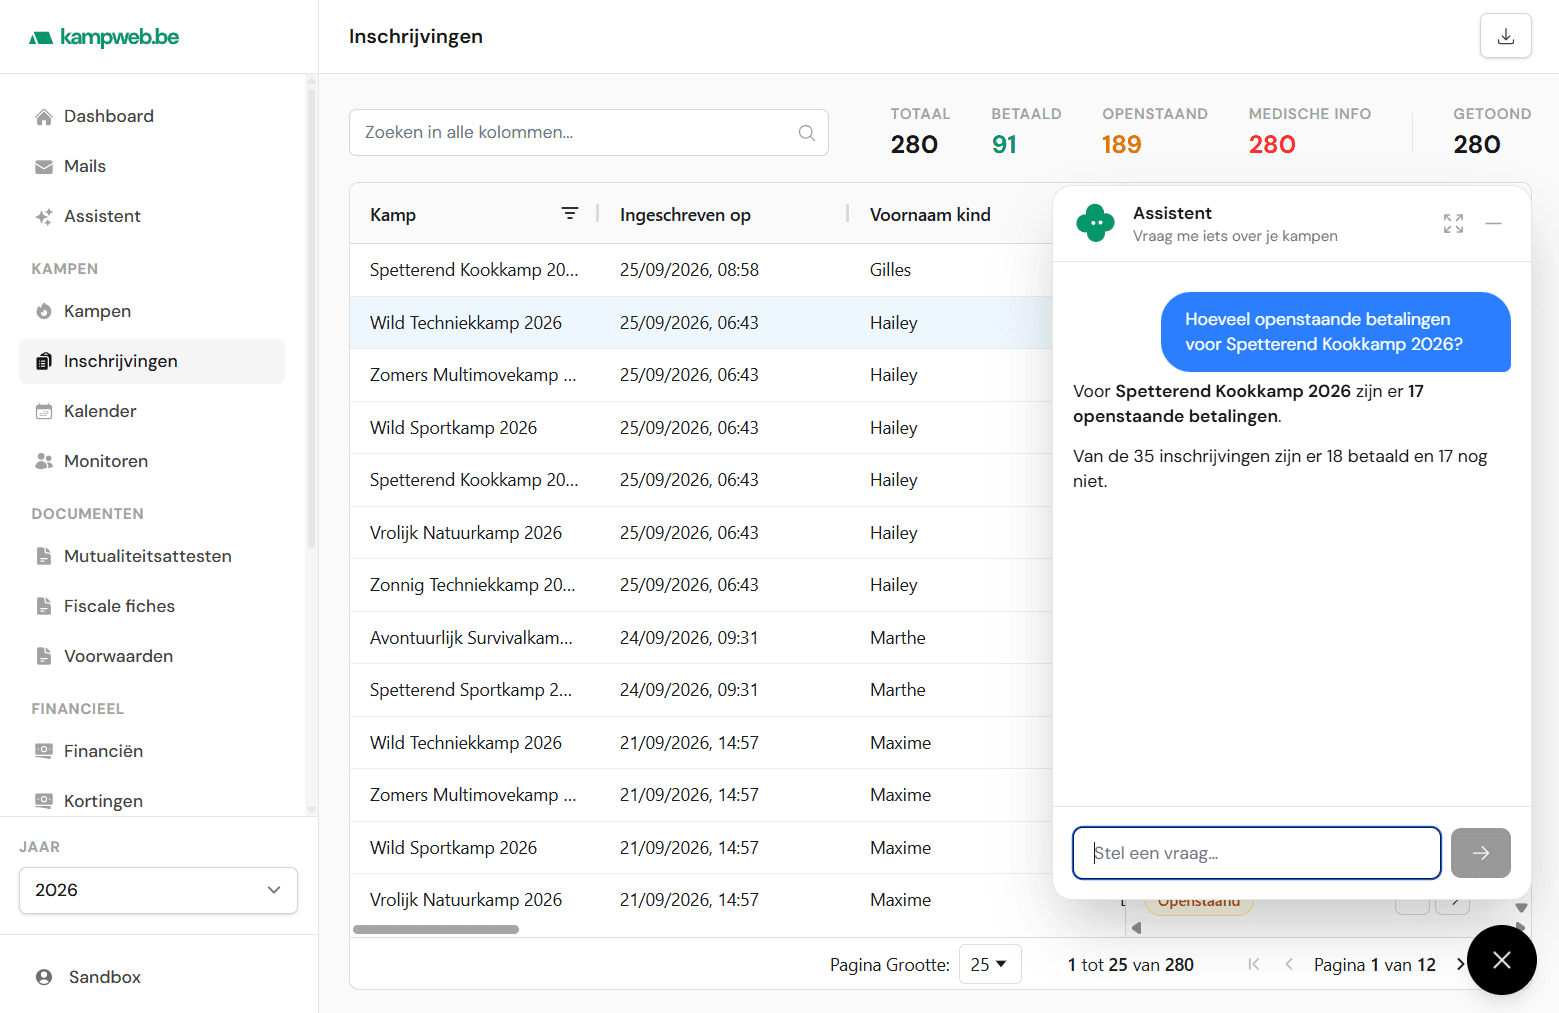Open the Kamp column filter menu
1559x1013 pixels.
click(570, 214)
